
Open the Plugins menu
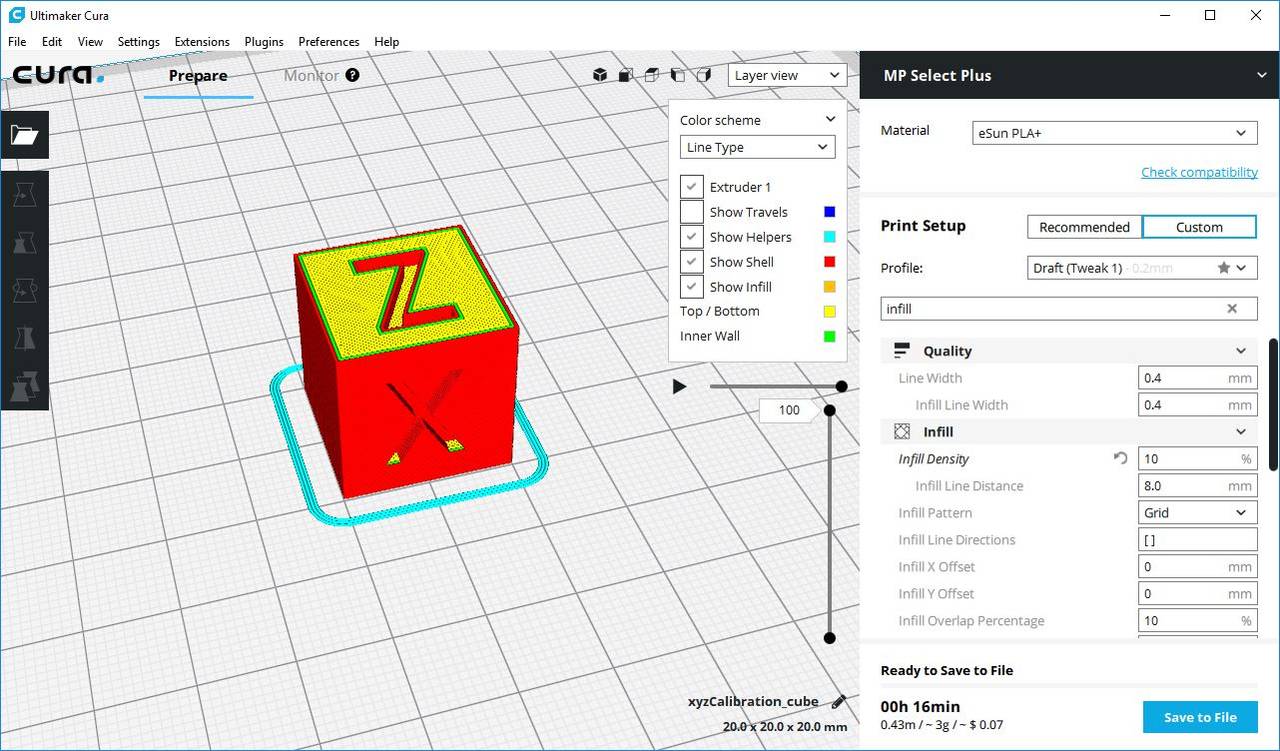tap(264, 42)
